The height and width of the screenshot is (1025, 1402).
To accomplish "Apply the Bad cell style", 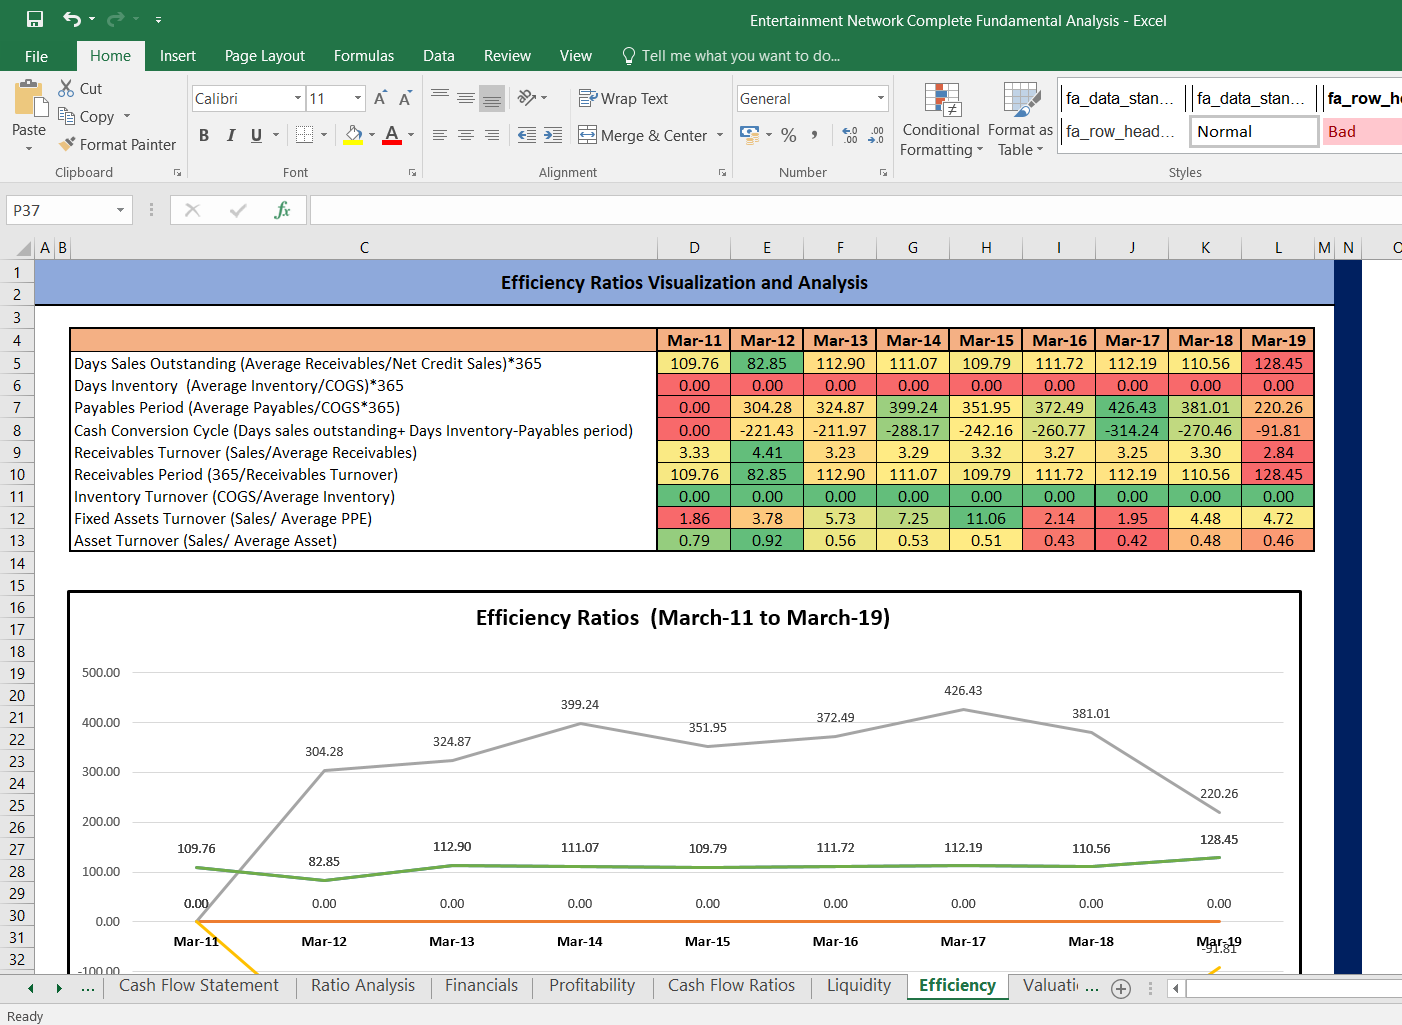I will point(1362,131).
